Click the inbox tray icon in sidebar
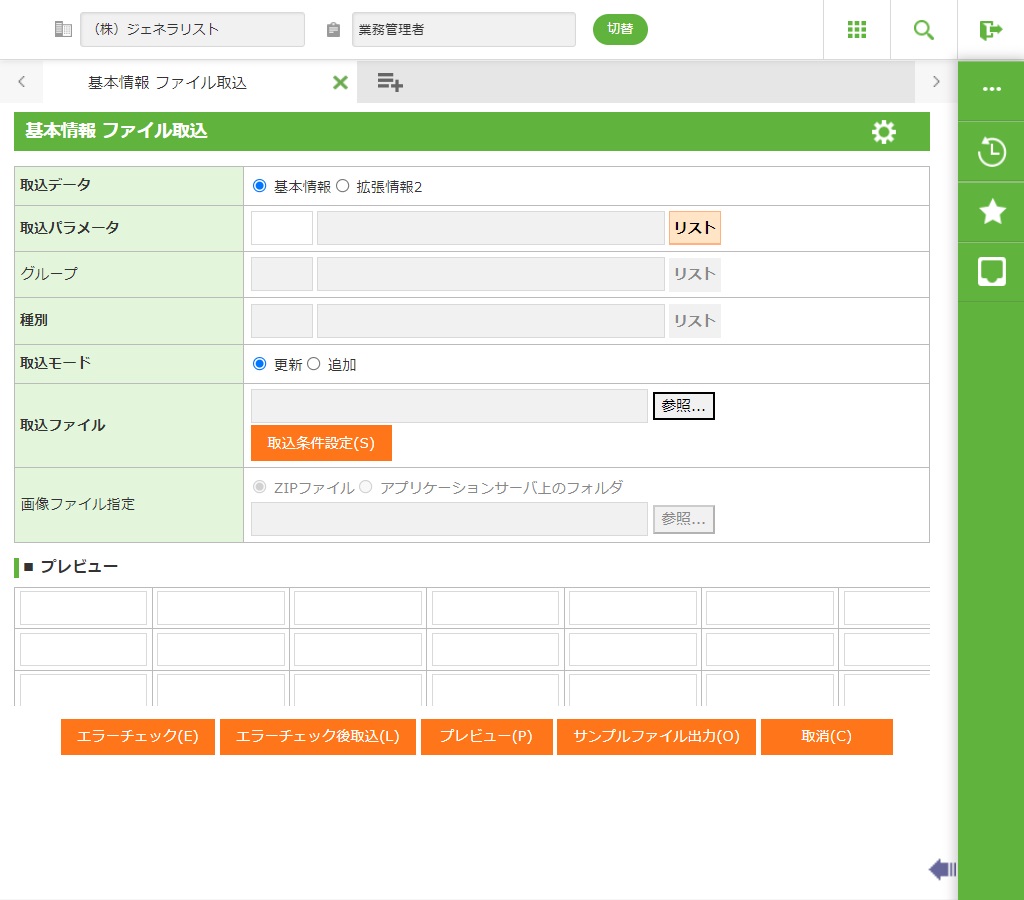Image resolution: width=1024 pixels, height=900 pixels. pos(991,271)
